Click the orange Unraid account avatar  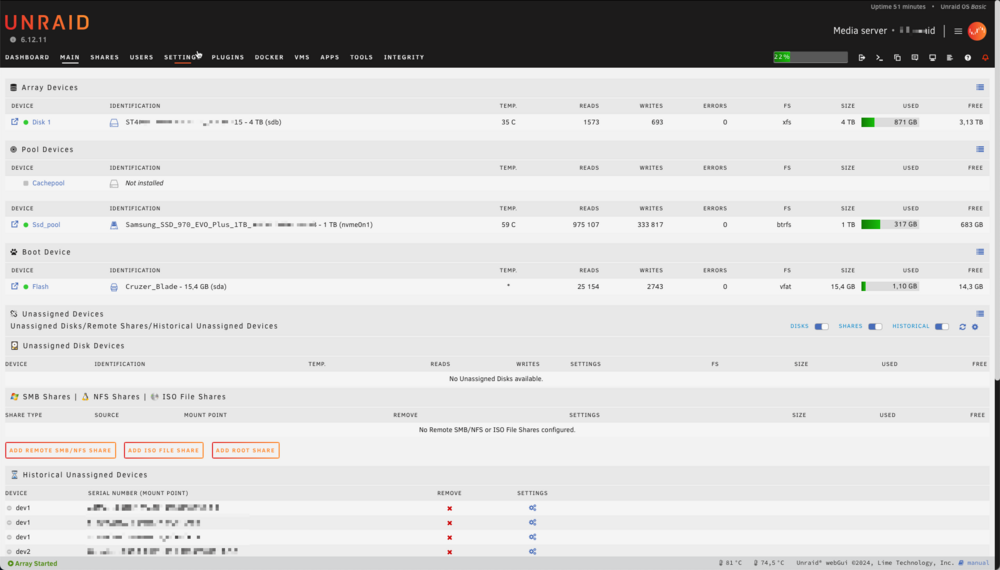[x=977, y=31]
